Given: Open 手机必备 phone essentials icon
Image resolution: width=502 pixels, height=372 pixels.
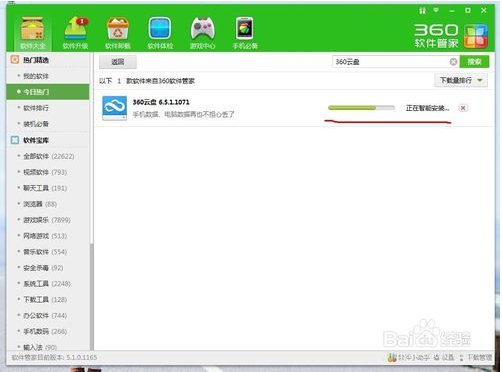Looking at the screenshot, I should pos(245,33).
